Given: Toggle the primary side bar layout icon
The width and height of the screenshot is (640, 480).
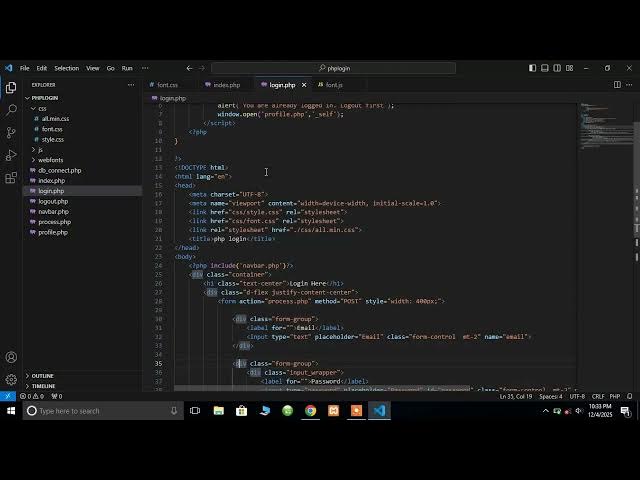Looking at the screenshot, I should coord(532,68).
